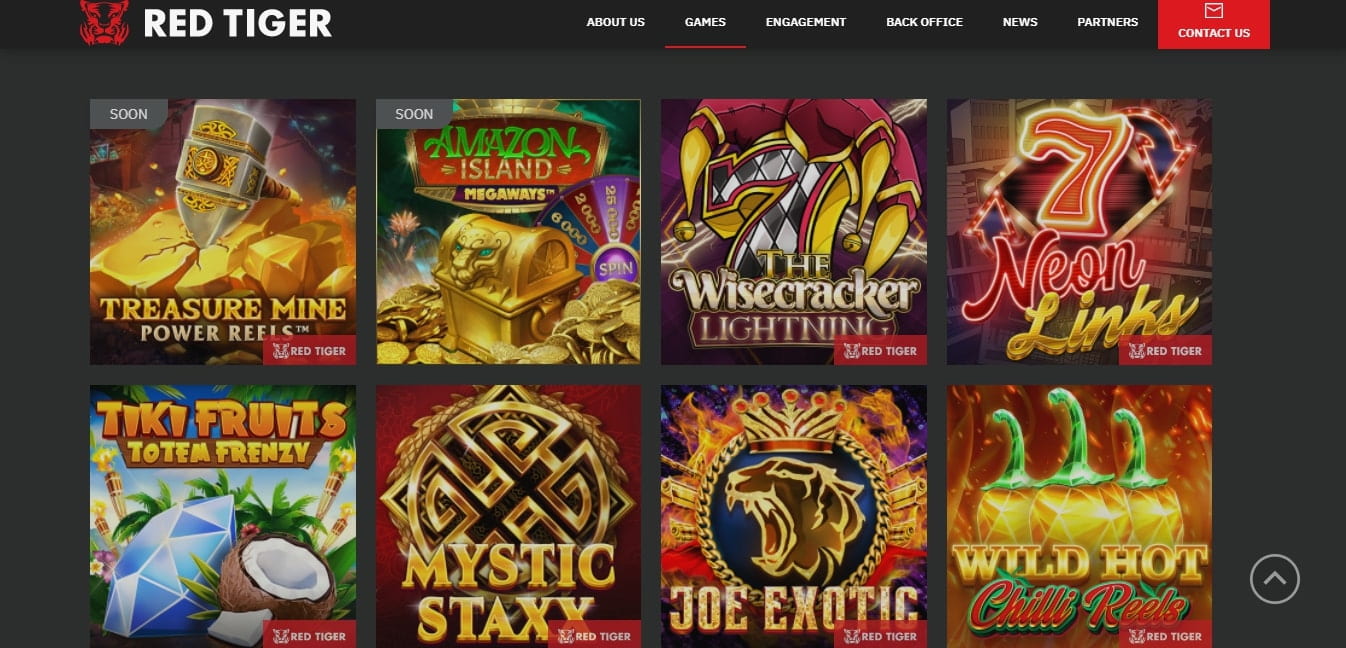Click the SOON badge on Amazon Island
Viewport: 1346px width, 648px height.
coord(413,114)
